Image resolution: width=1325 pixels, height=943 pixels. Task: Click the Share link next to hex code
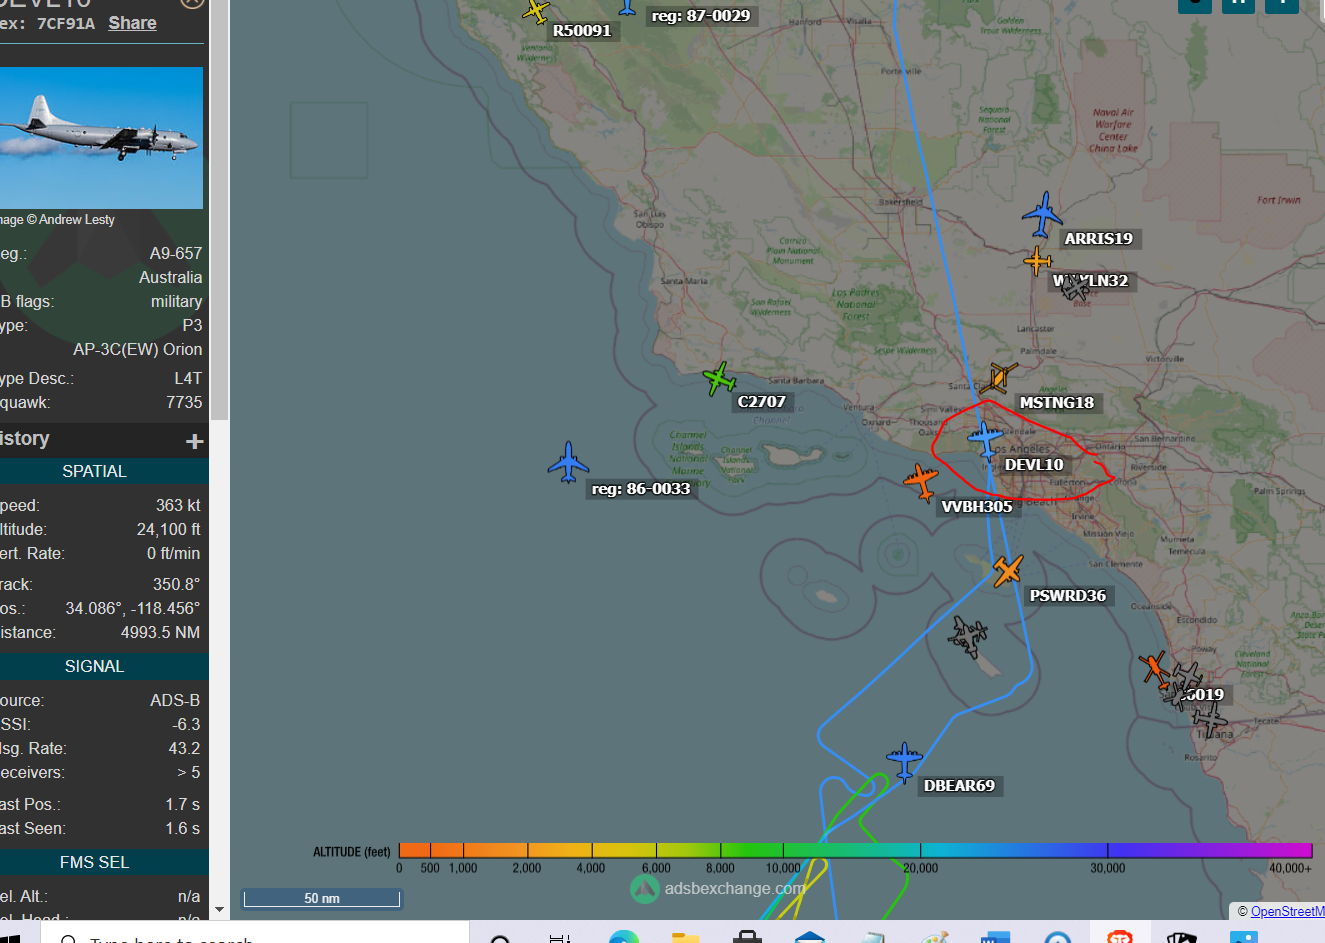pyautogui.click(x=132, y=23)
